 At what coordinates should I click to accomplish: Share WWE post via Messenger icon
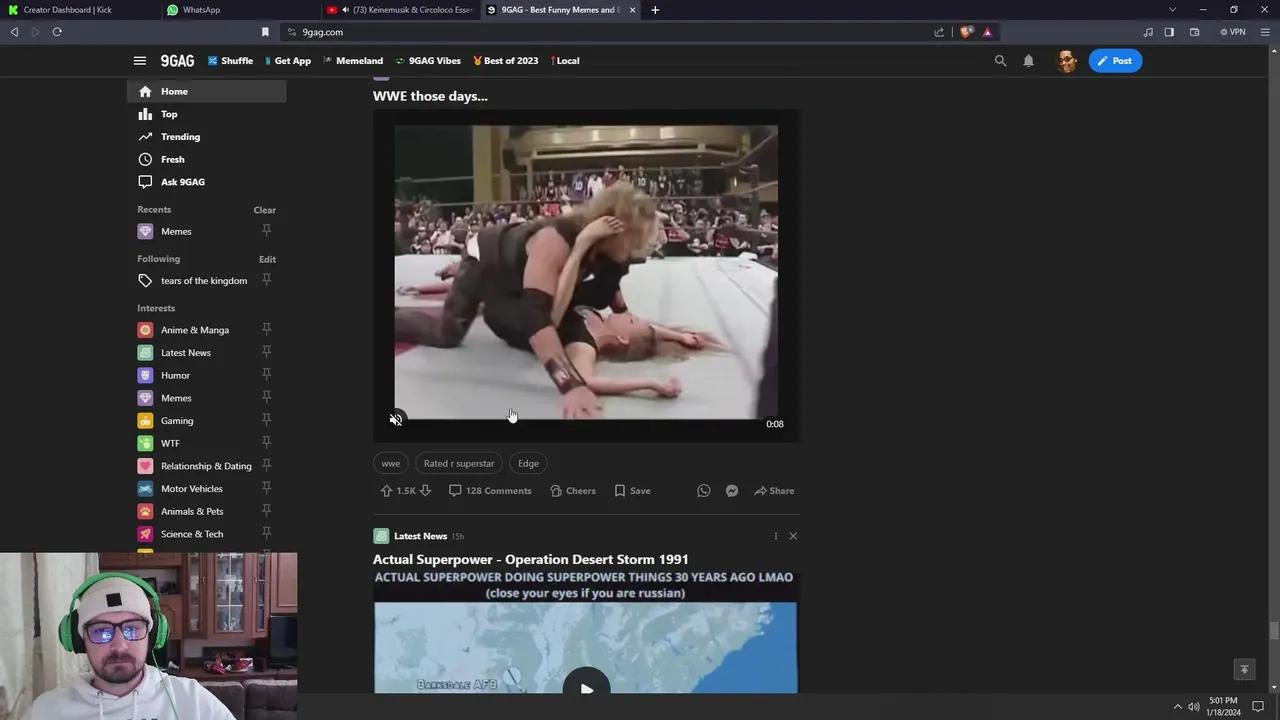732,491
